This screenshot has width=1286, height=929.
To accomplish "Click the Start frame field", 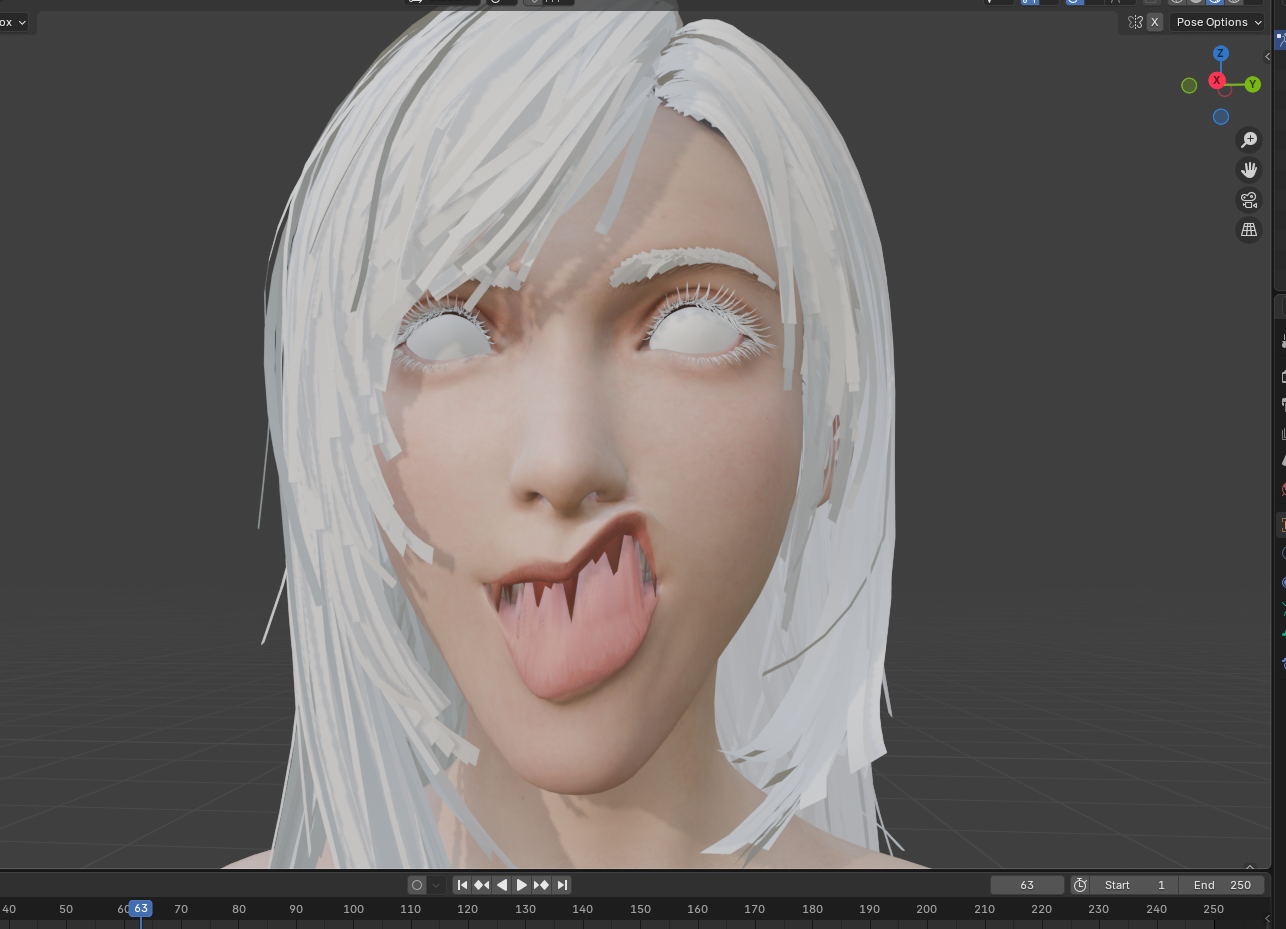I will [x=1135, y=885].
